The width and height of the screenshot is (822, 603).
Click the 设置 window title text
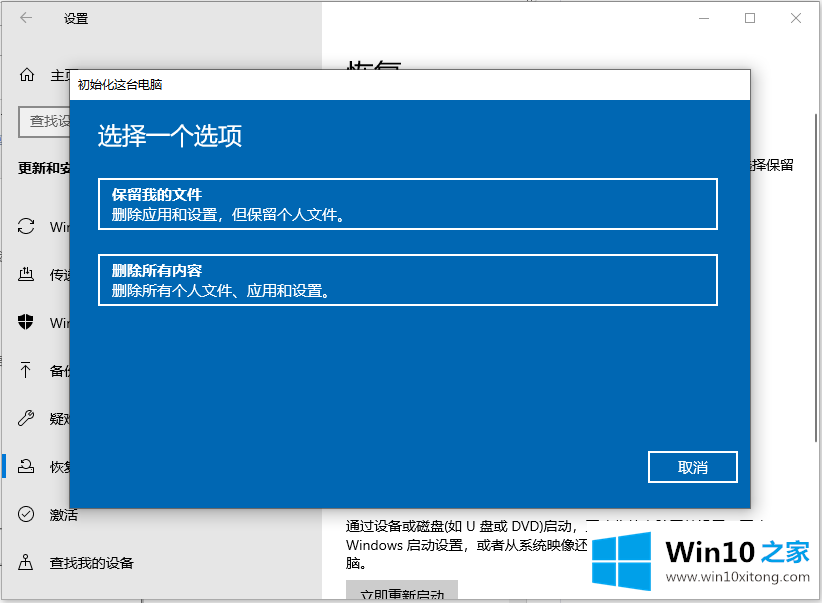(x=76, y=18)
